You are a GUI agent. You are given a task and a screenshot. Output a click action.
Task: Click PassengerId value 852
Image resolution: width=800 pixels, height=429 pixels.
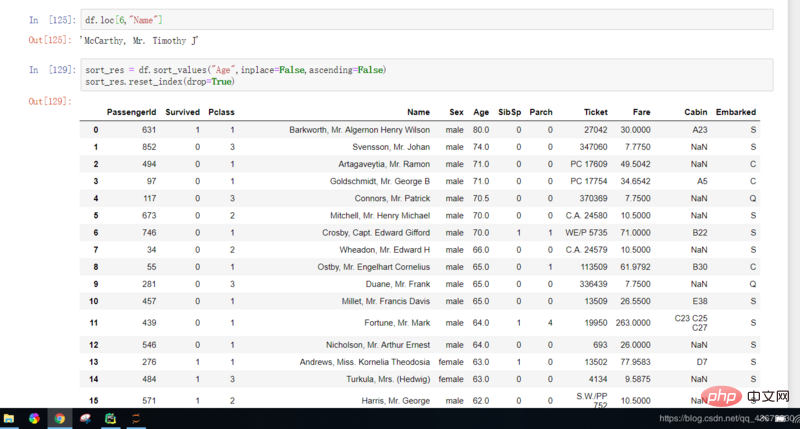pyautogui.click(x=149, y=147)
